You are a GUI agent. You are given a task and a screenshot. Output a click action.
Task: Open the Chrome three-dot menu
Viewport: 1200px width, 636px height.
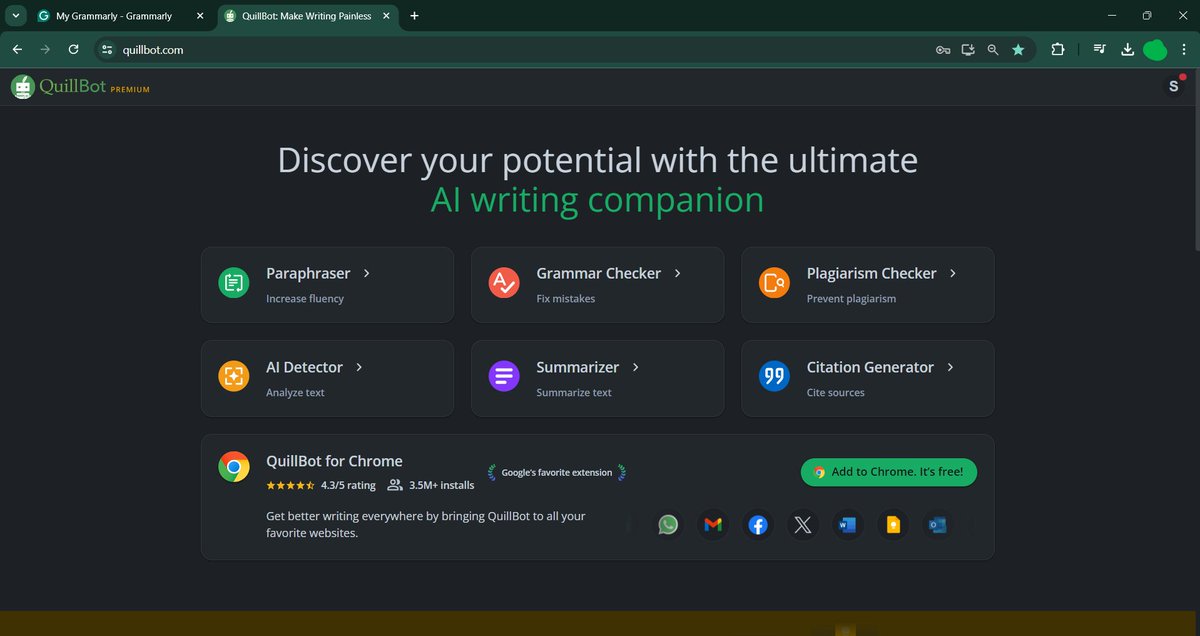tap(1184, 49)
